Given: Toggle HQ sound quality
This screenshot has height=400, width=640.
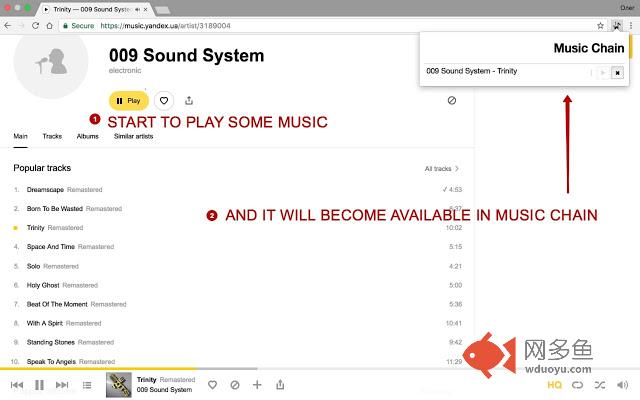Looking at the screenshot, I should 554,385.
